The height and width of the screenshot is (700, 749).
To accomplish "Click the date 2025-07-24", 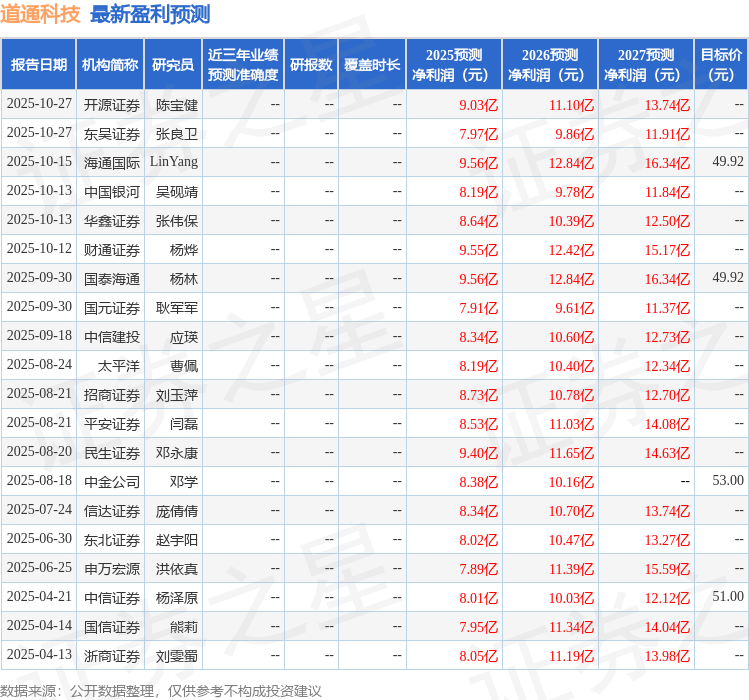I will [x=39, y=509].
